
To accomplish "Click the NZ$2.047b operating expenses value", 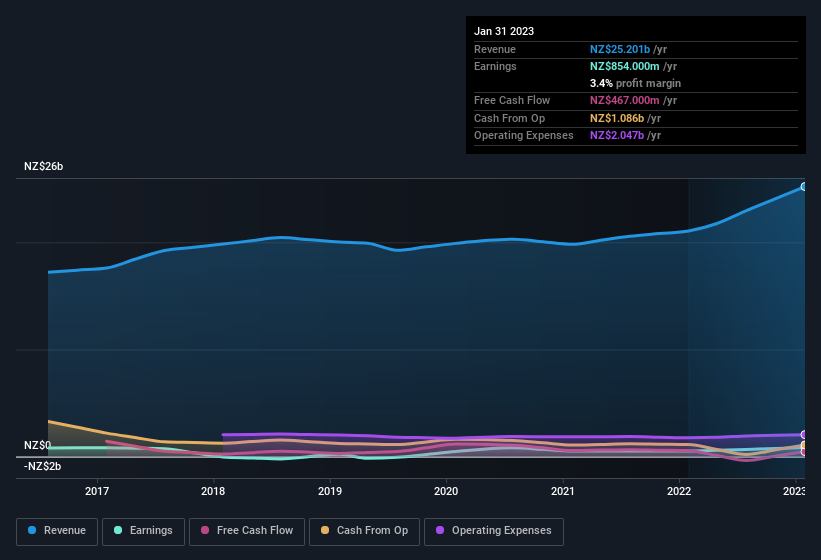I will click(x=617, y=136).
